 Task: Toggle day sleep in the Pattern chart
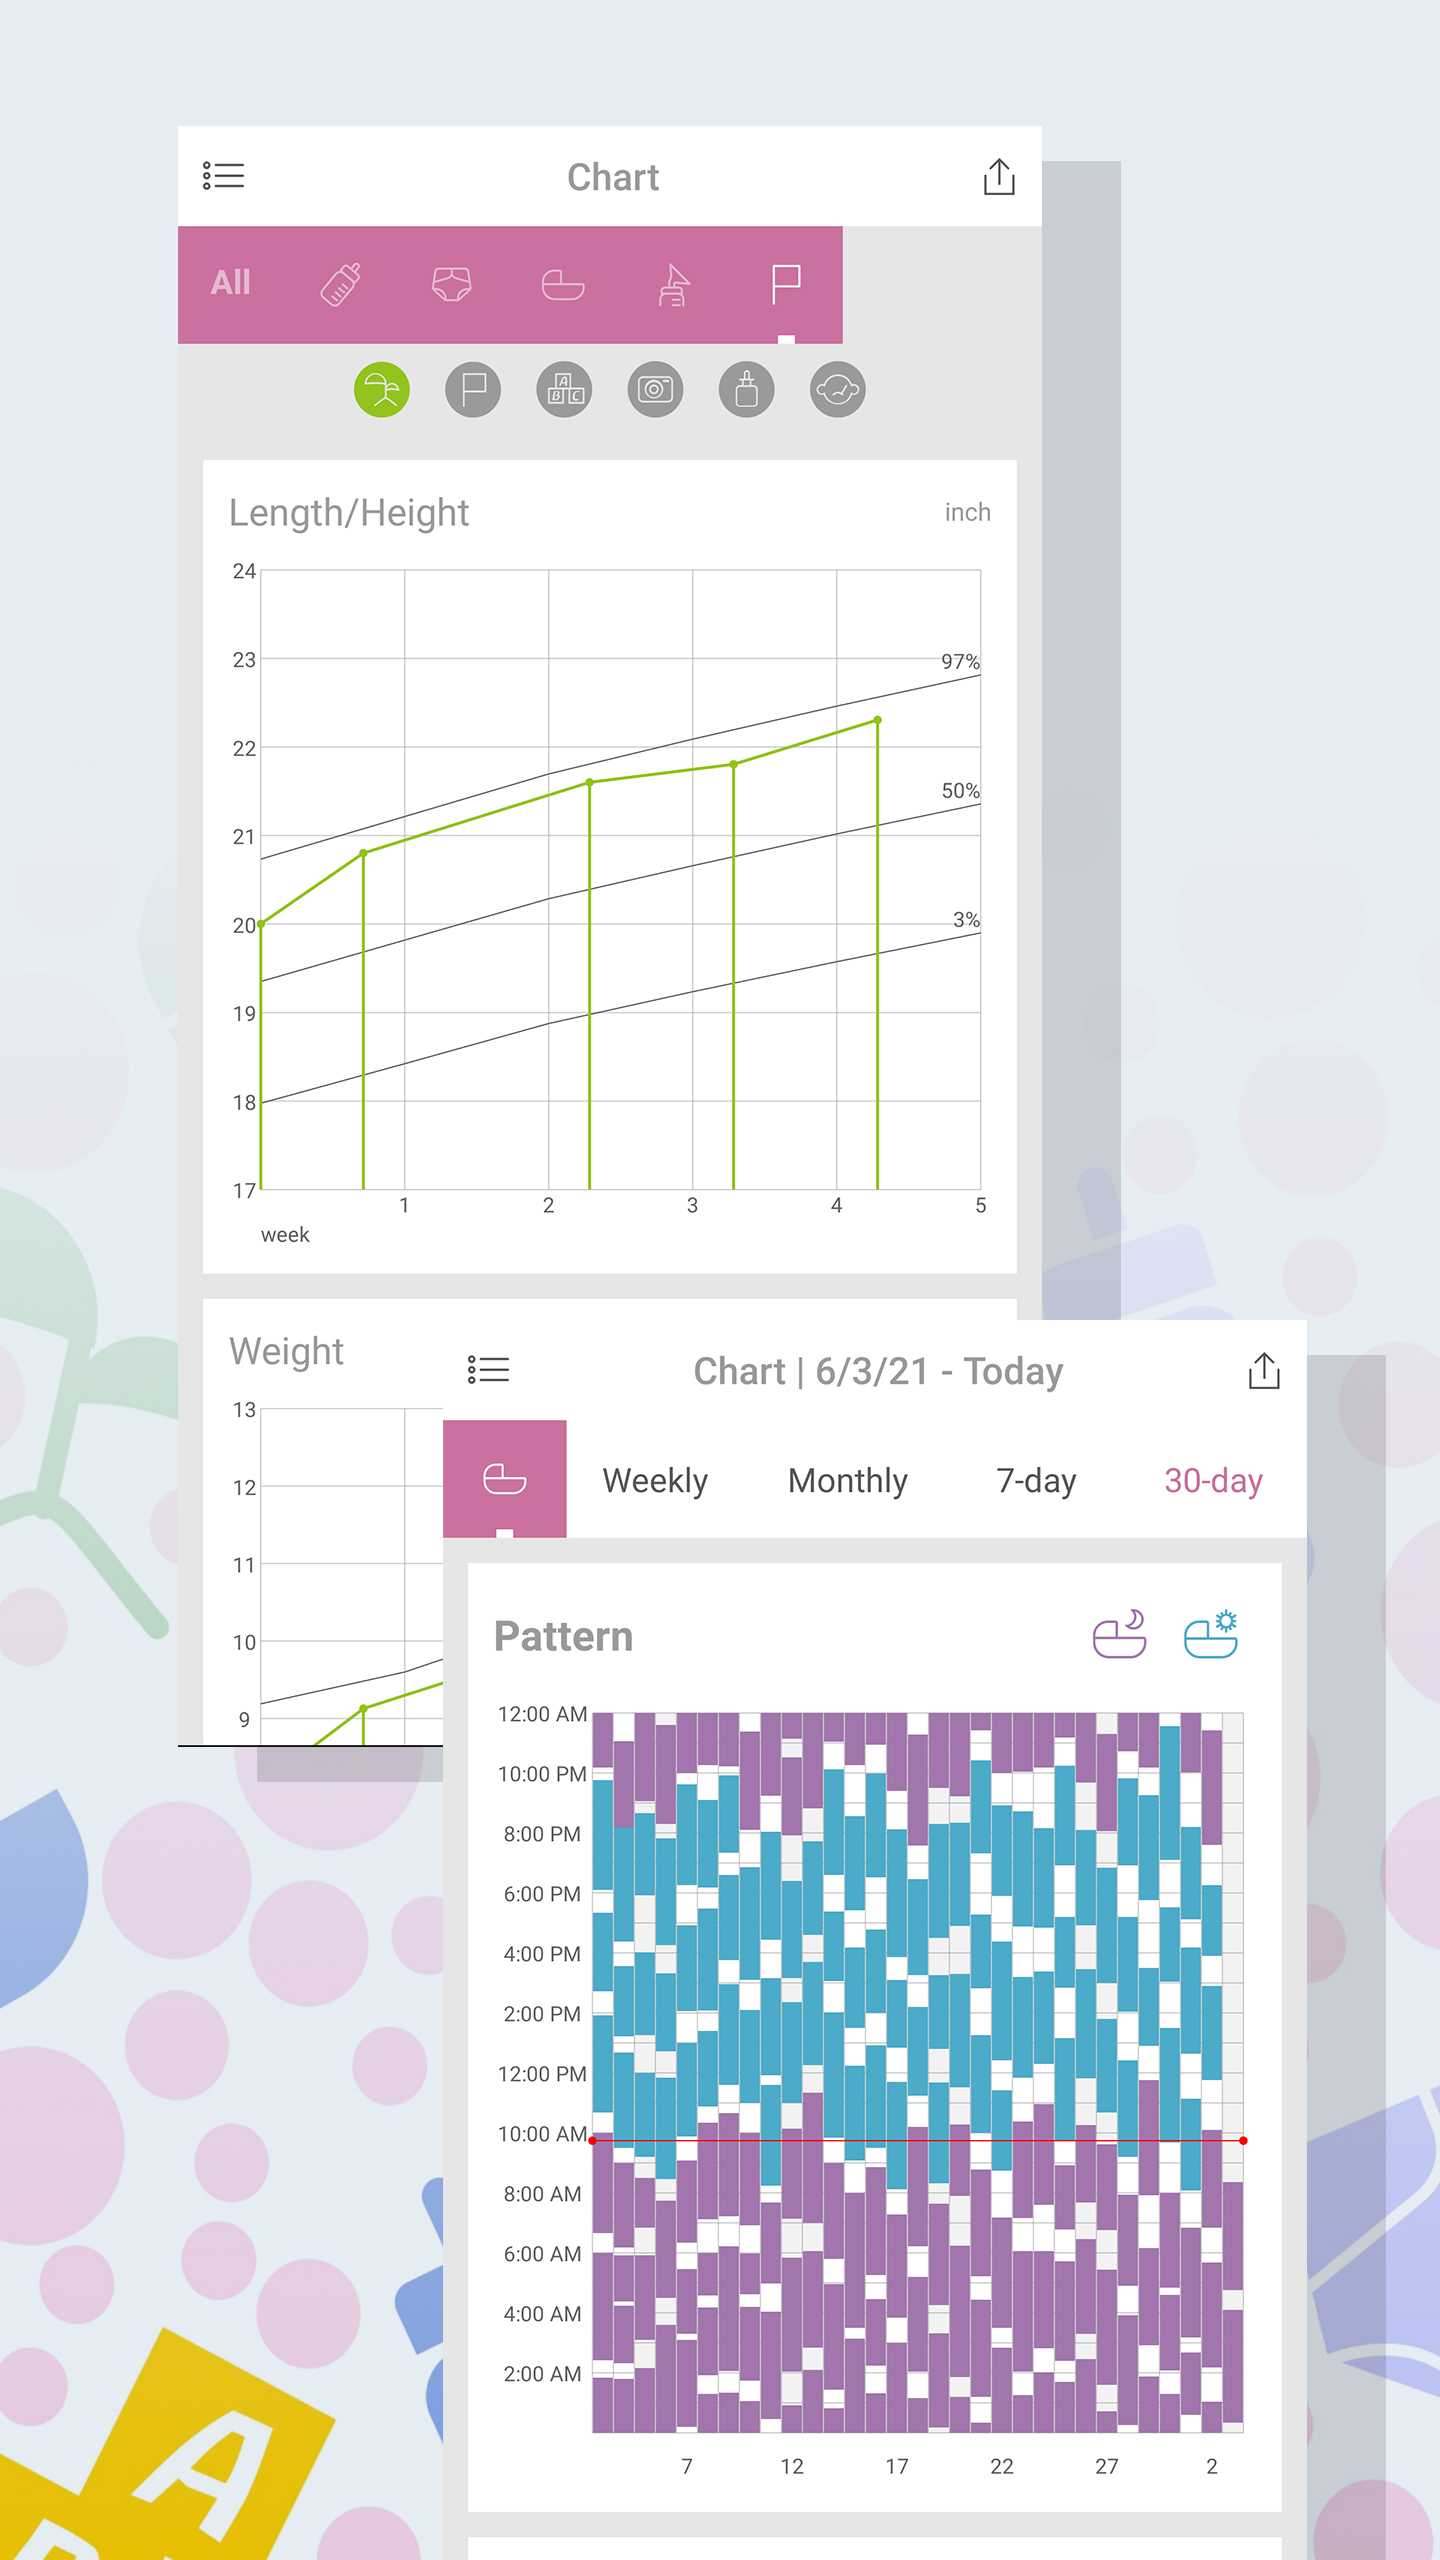click(x=1208, y=1636)
